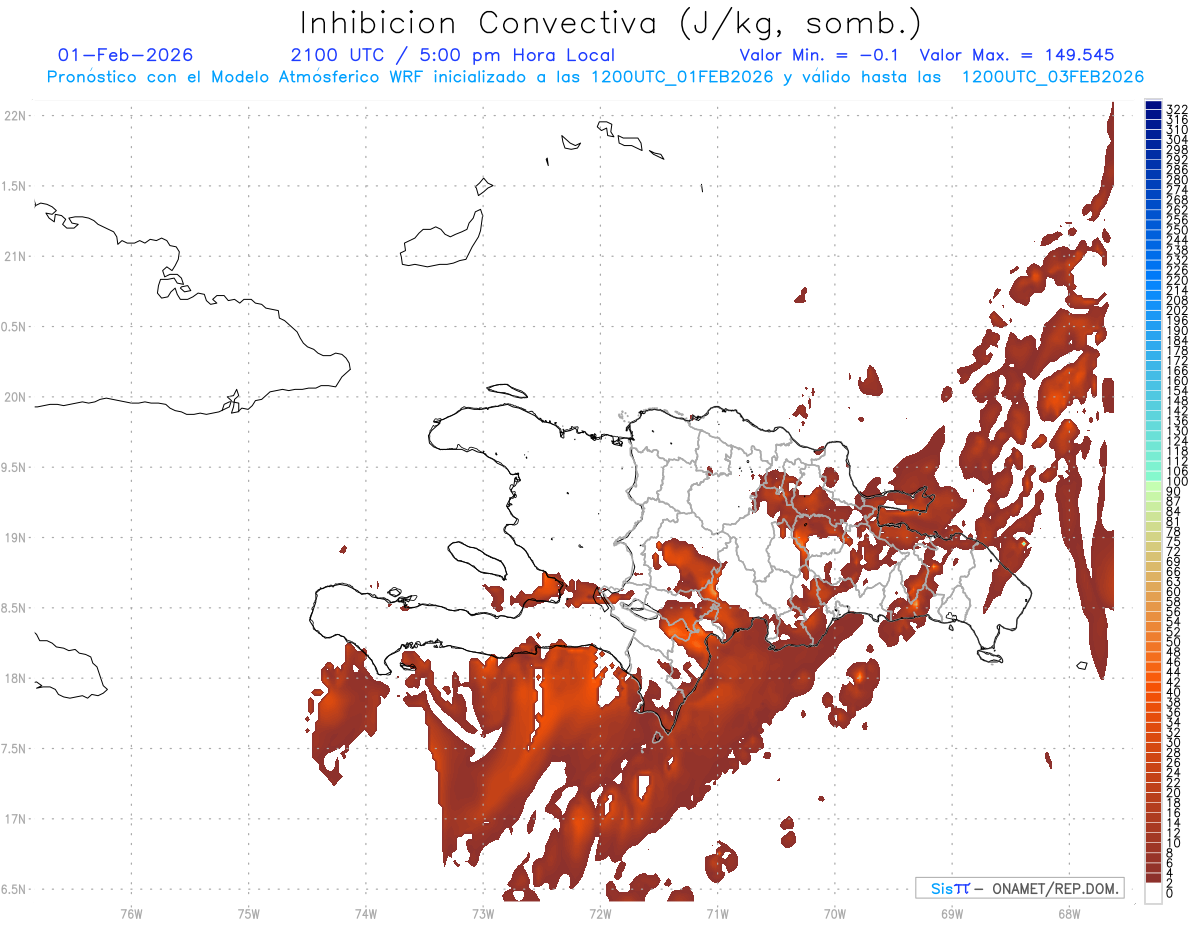Click the legend value '40'
The image size is (1200, 927).
(x=1174, y=692)
